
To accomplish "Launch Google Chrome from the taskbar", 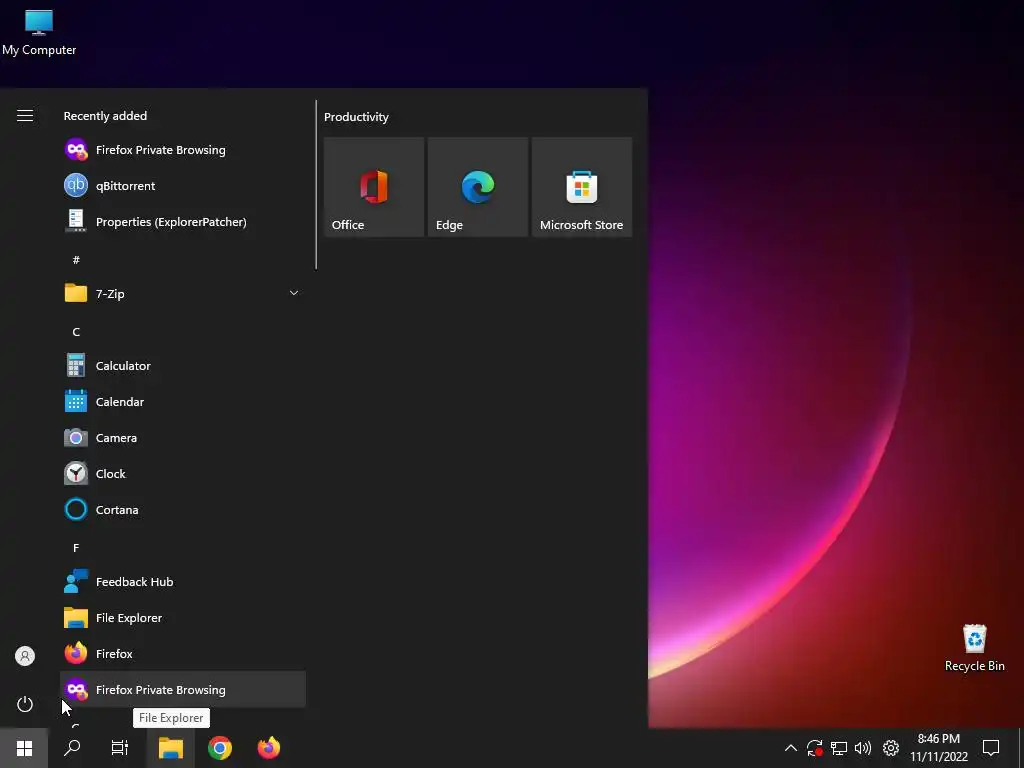I will pyautogui.click(x=220, y=748).
